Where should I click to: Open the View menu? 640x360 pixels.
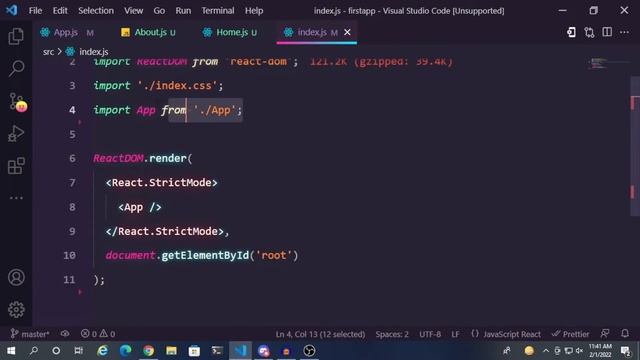[133, 11]
